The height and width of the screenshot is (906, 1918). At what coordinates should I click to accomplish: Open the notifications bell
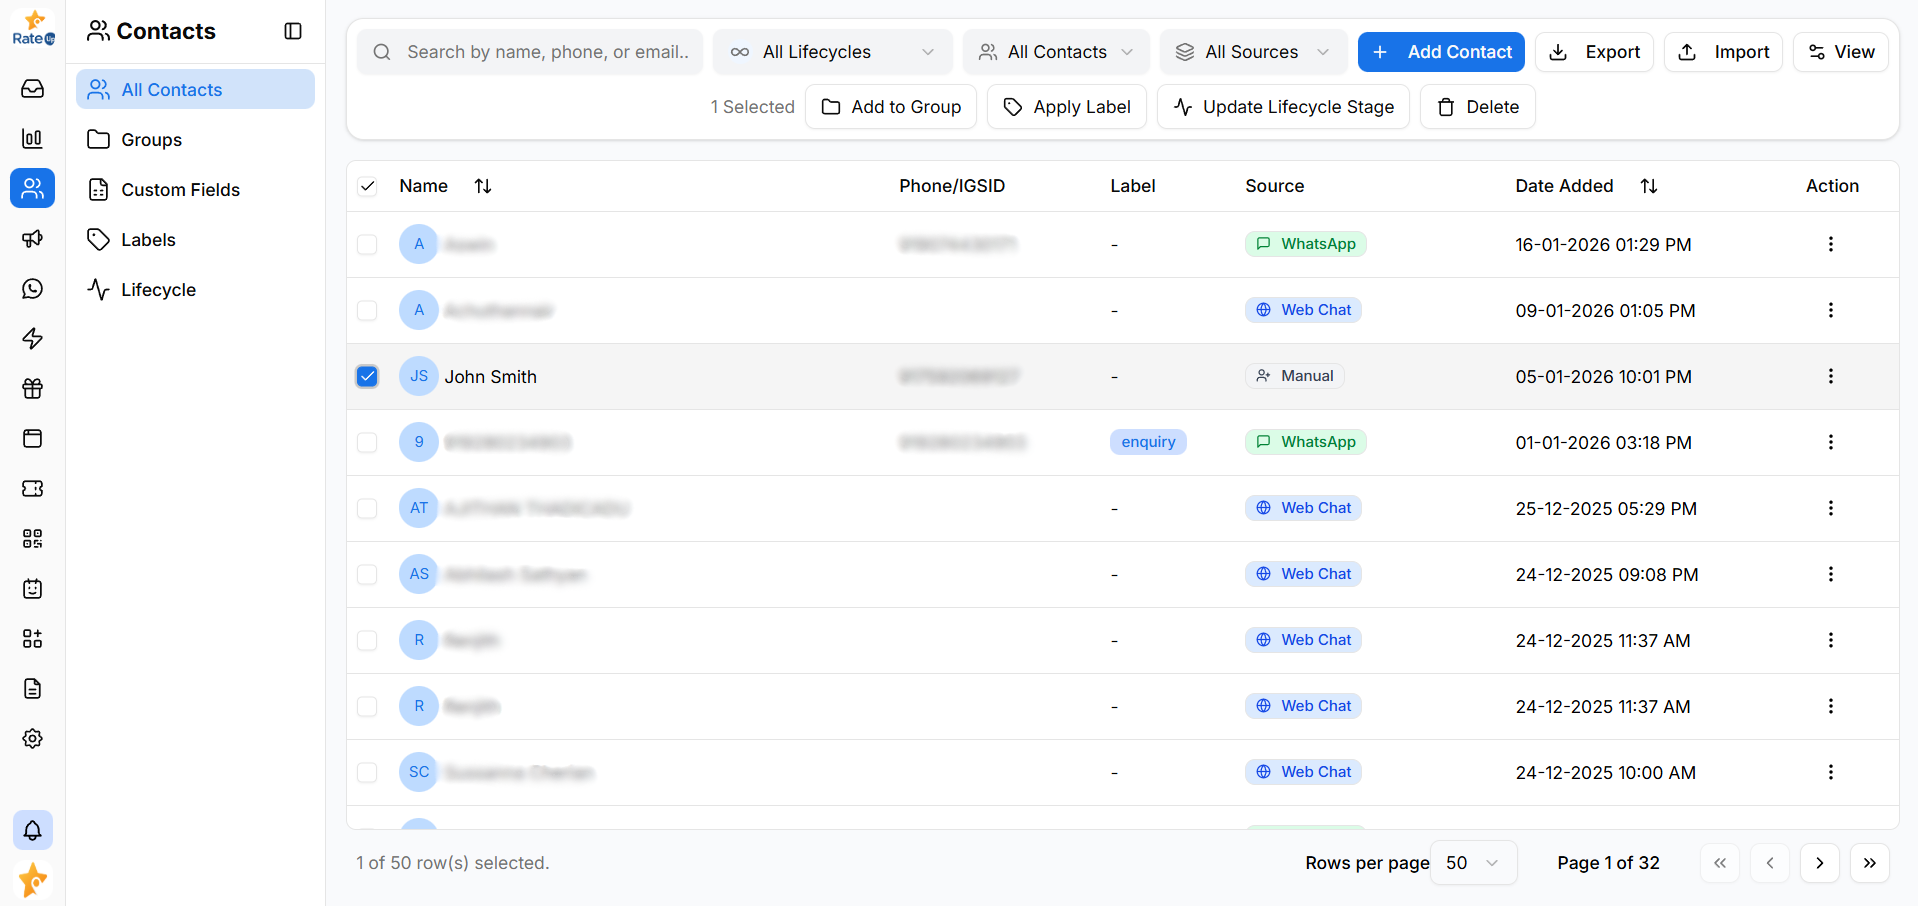click(x=32, y=830)
